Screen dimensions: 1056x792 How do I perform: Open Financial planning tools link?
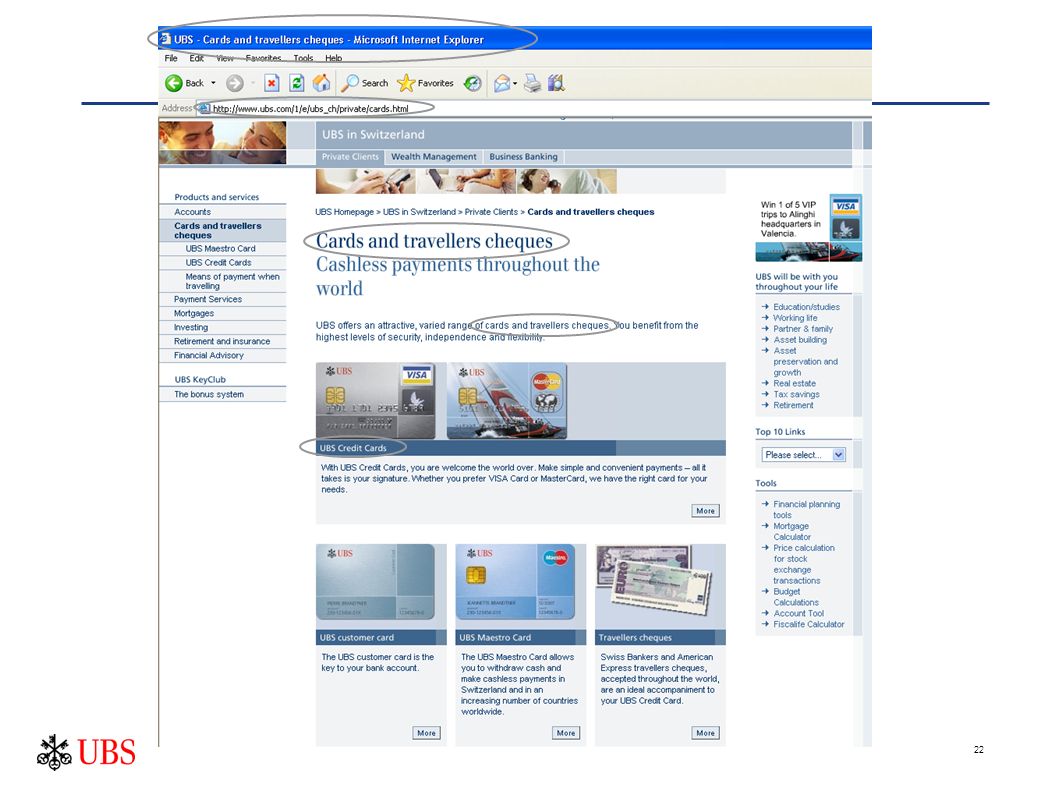tap(806, 510)
